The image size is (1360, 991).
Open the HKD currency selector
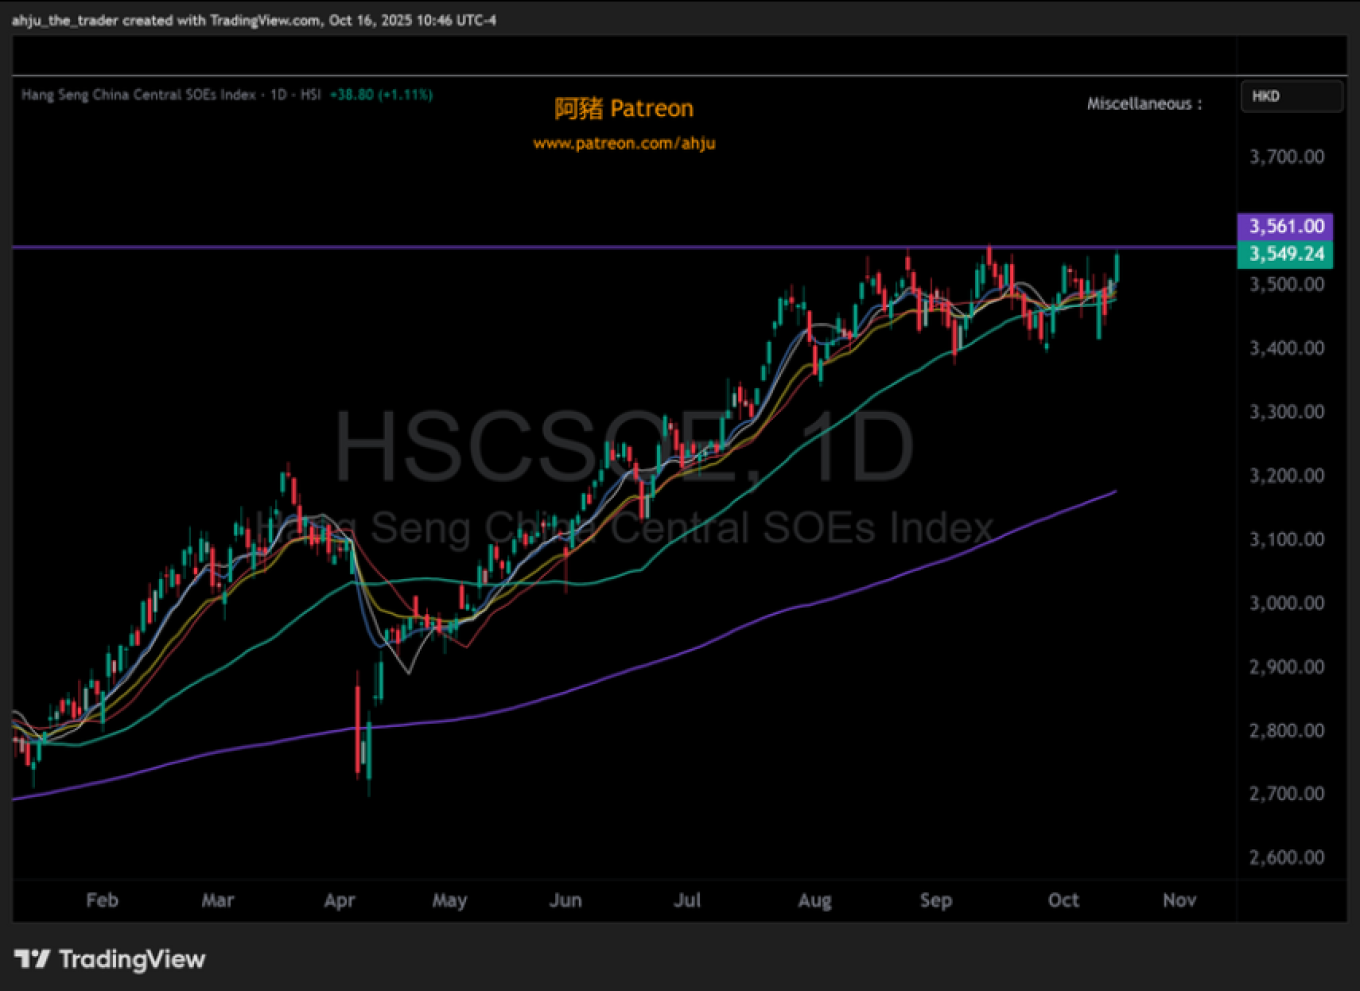[1290, 96]
